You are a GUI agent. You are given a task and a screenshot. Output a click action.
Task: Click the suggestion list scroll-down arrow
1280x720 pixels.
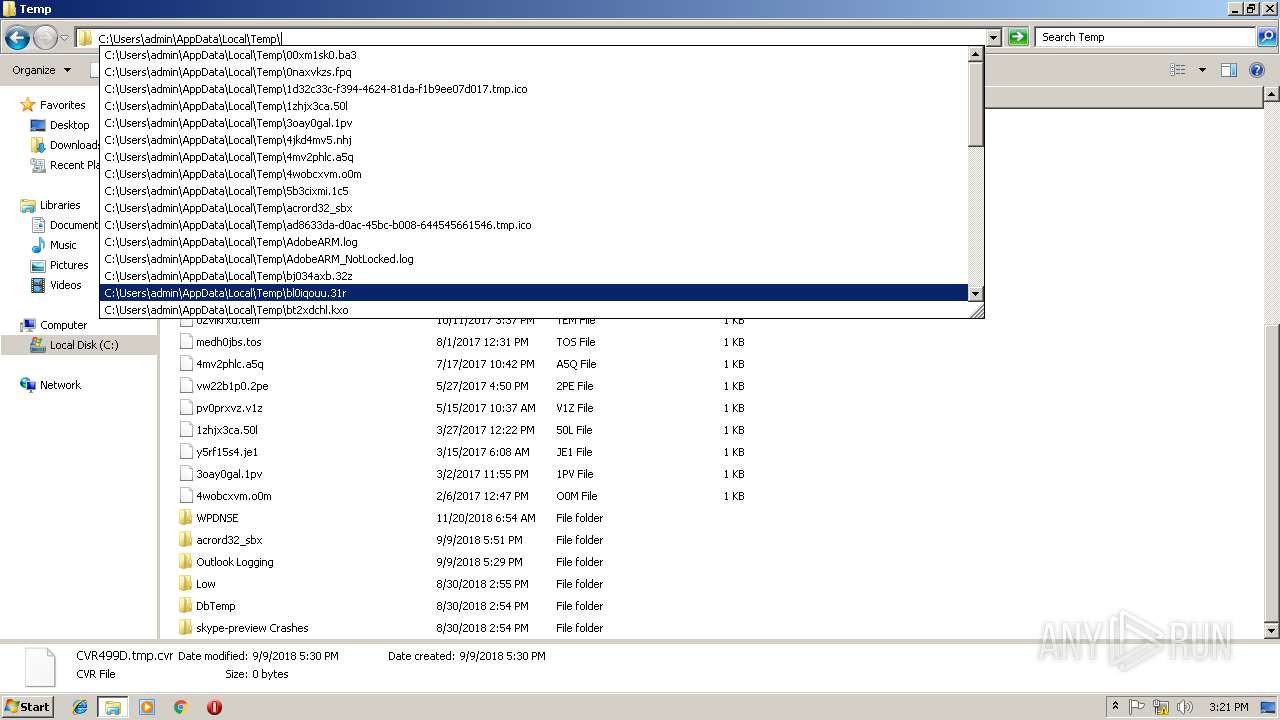click(x=976, y=294)
